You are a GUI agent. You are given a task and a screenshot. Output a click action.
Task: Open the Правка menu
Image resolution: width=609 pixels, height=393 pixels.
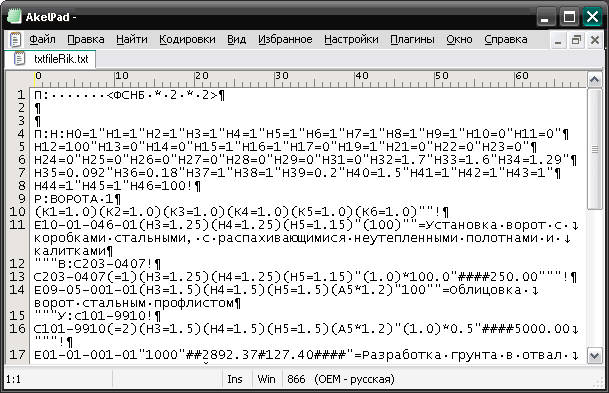[86, 40]
